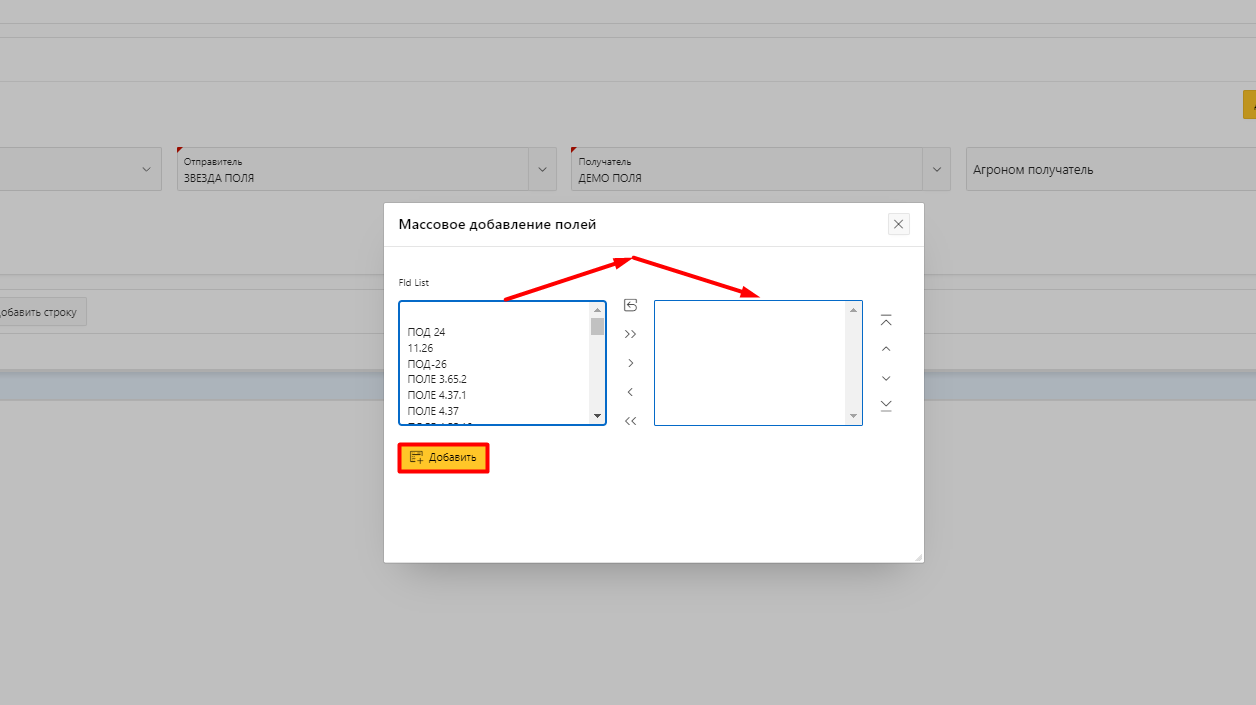This screenshot has width=1256, height=705.
Task: Close the Массовое добавление полей dialog
Action: click(898, 224)
